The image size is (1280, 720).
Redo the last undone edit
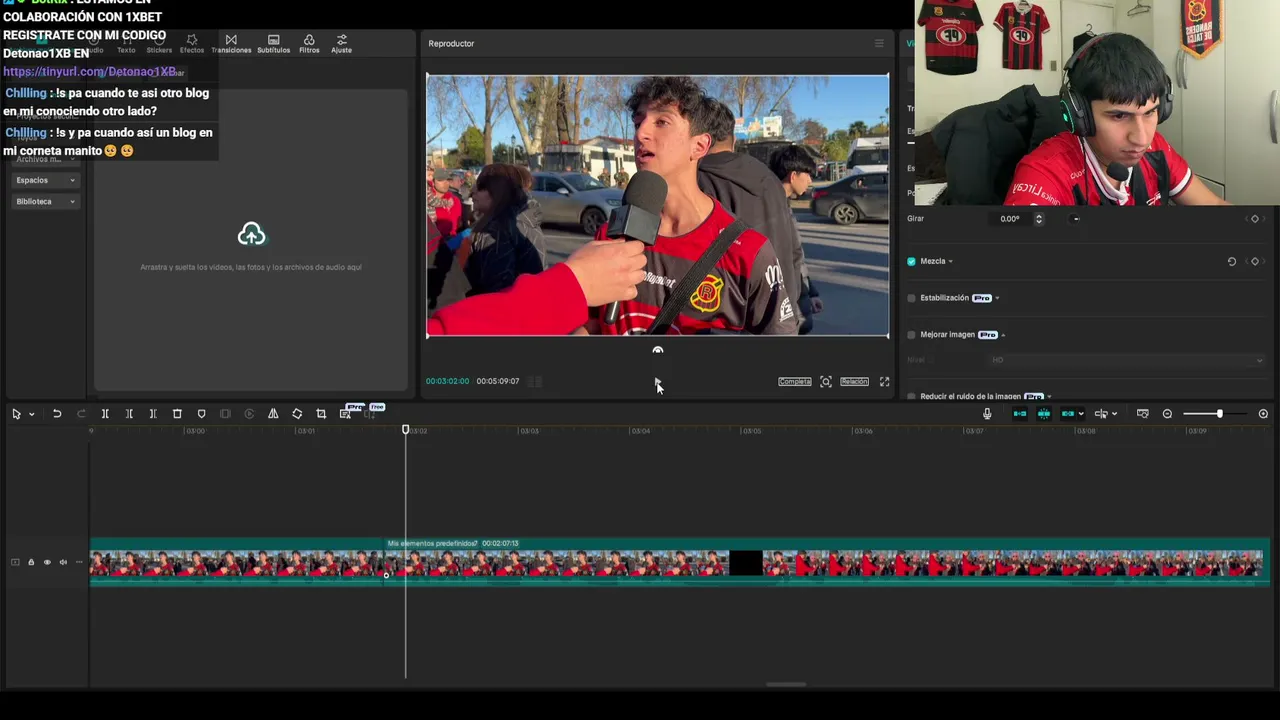coord(81,414)
